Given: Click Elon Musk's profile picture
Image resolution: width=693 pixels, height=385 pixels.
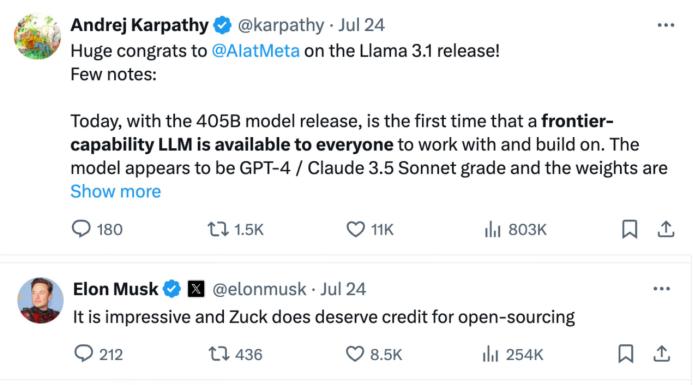Looking at the screenshot, I should 40,301.
